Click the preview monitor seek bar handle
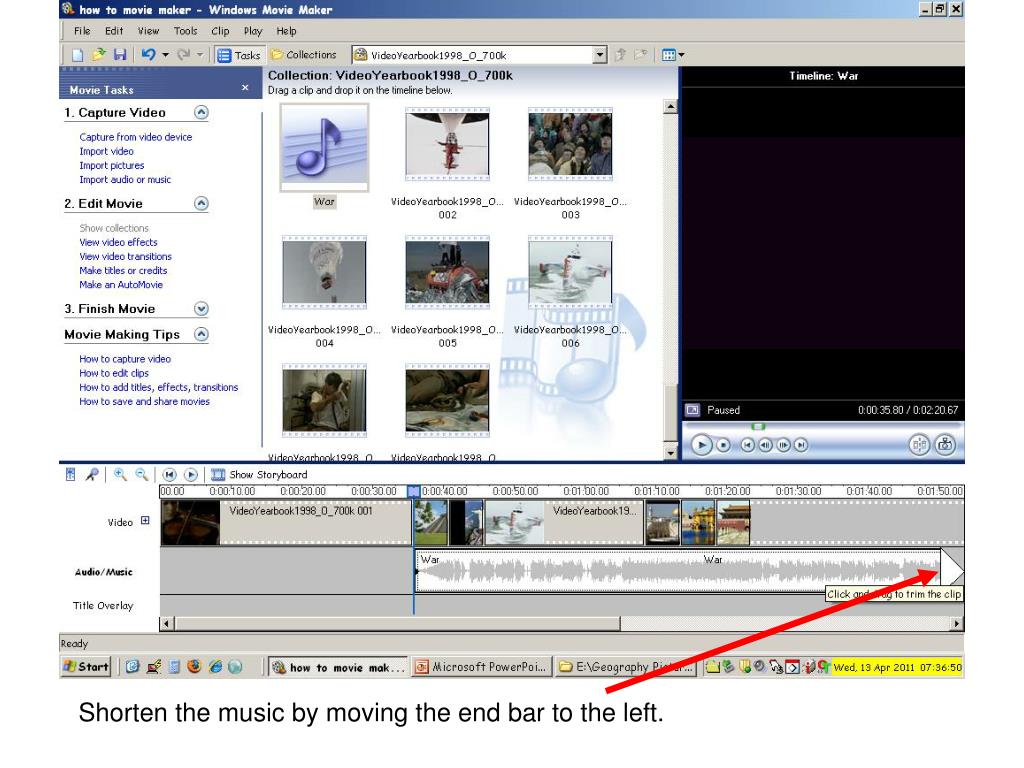 click(758, 426)
